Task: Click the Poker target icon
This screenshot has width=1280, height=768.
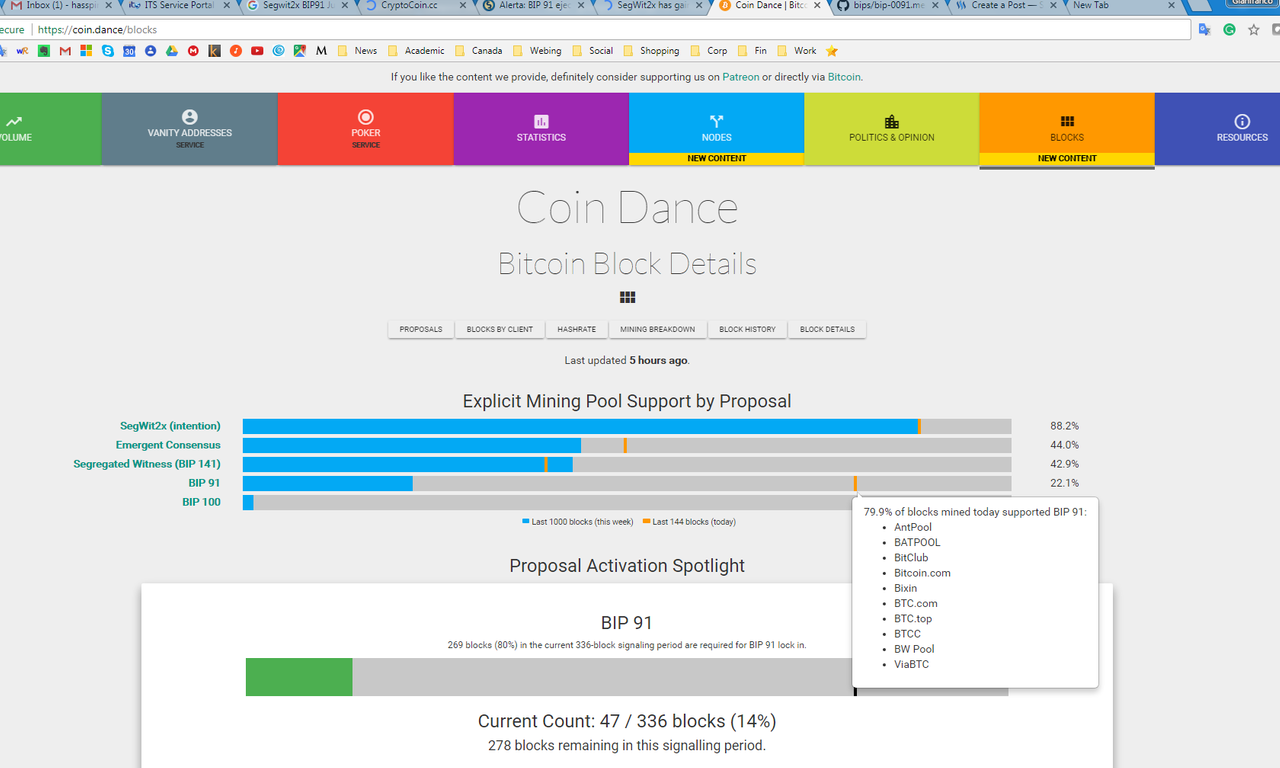Action: pyautogui.click(x=366, y=117)
